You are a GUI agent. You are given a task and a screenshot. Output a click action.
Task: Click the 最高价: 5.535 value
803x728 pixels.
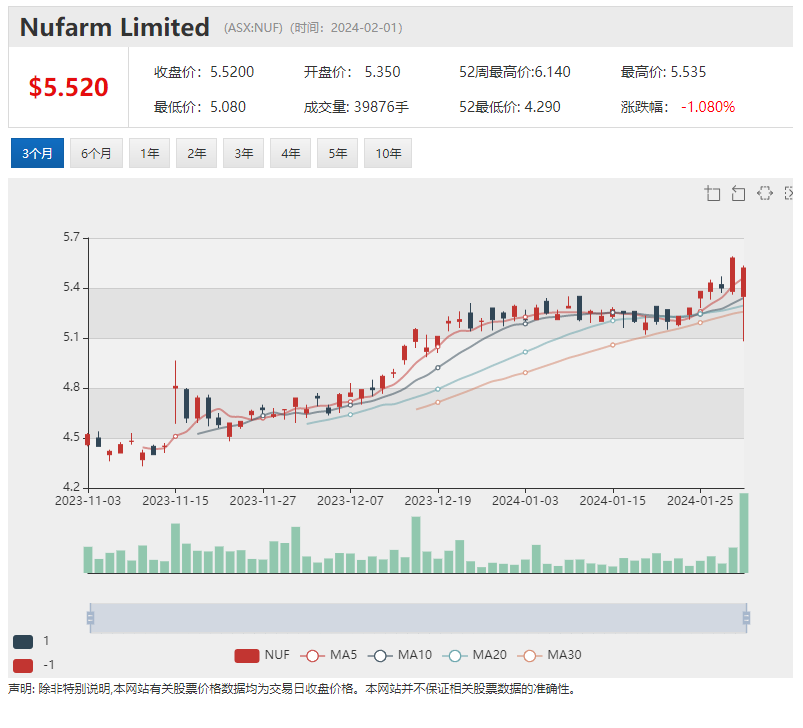663,72
